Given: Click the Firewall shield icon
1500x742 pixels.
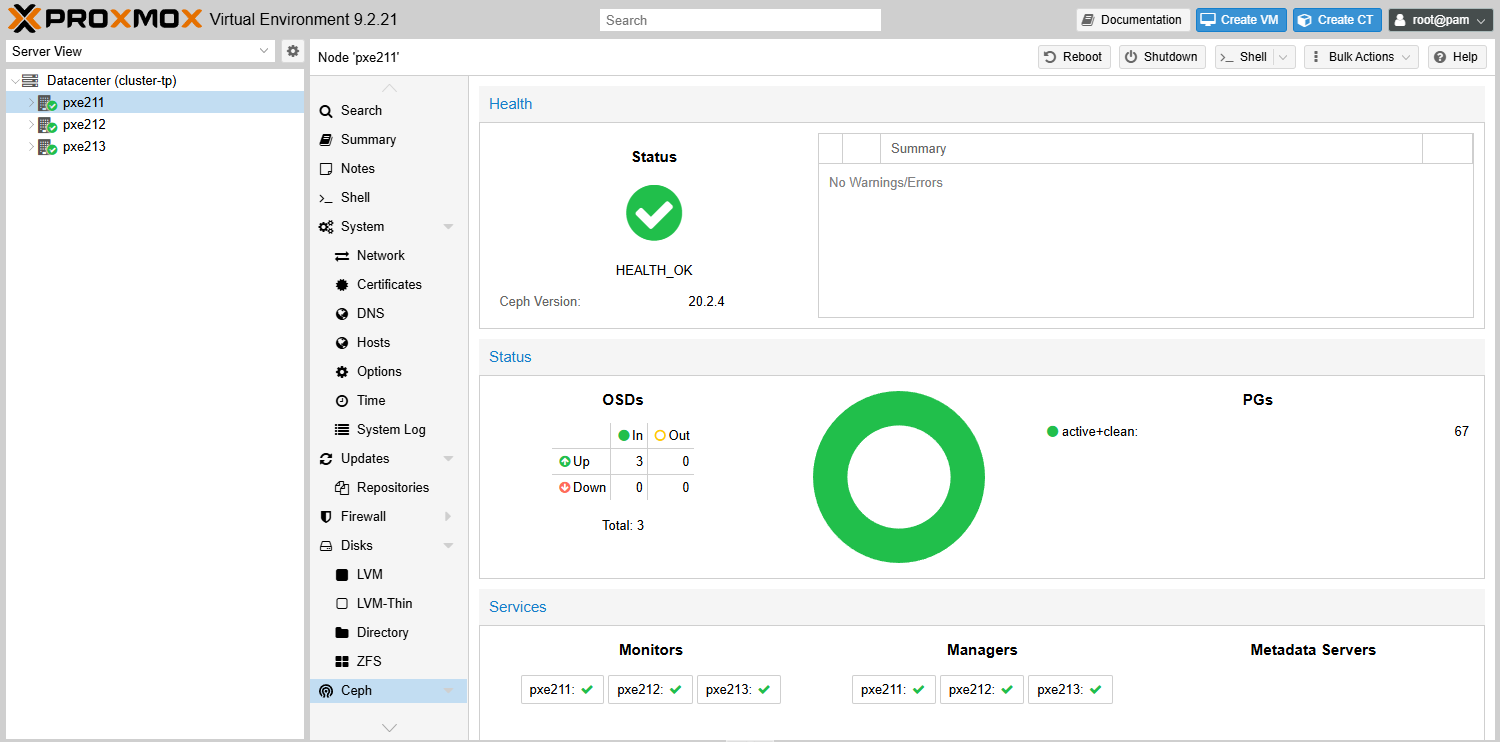Looking at the screenshot, I should [326, 517].
